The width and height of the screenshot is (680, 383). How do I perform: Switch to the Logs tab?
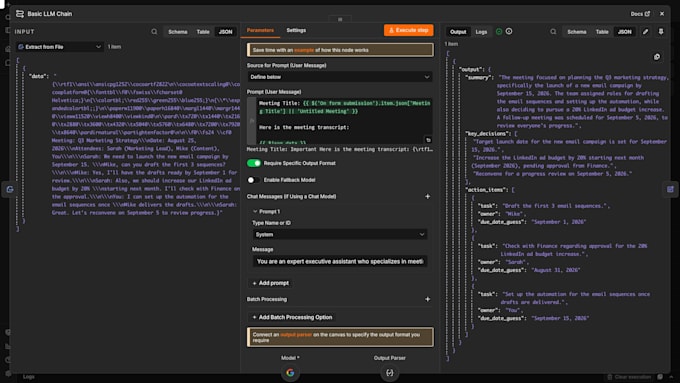point(481,32)
